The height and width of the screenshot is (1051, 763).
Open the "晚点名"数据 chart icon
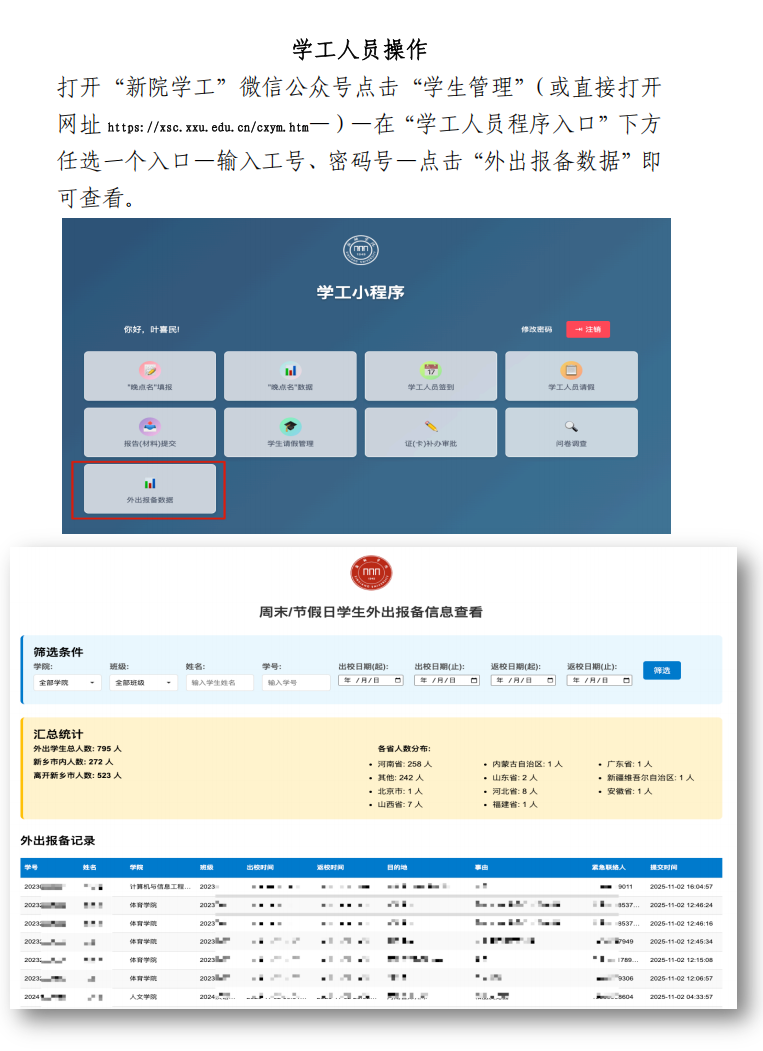coord(290,370)
